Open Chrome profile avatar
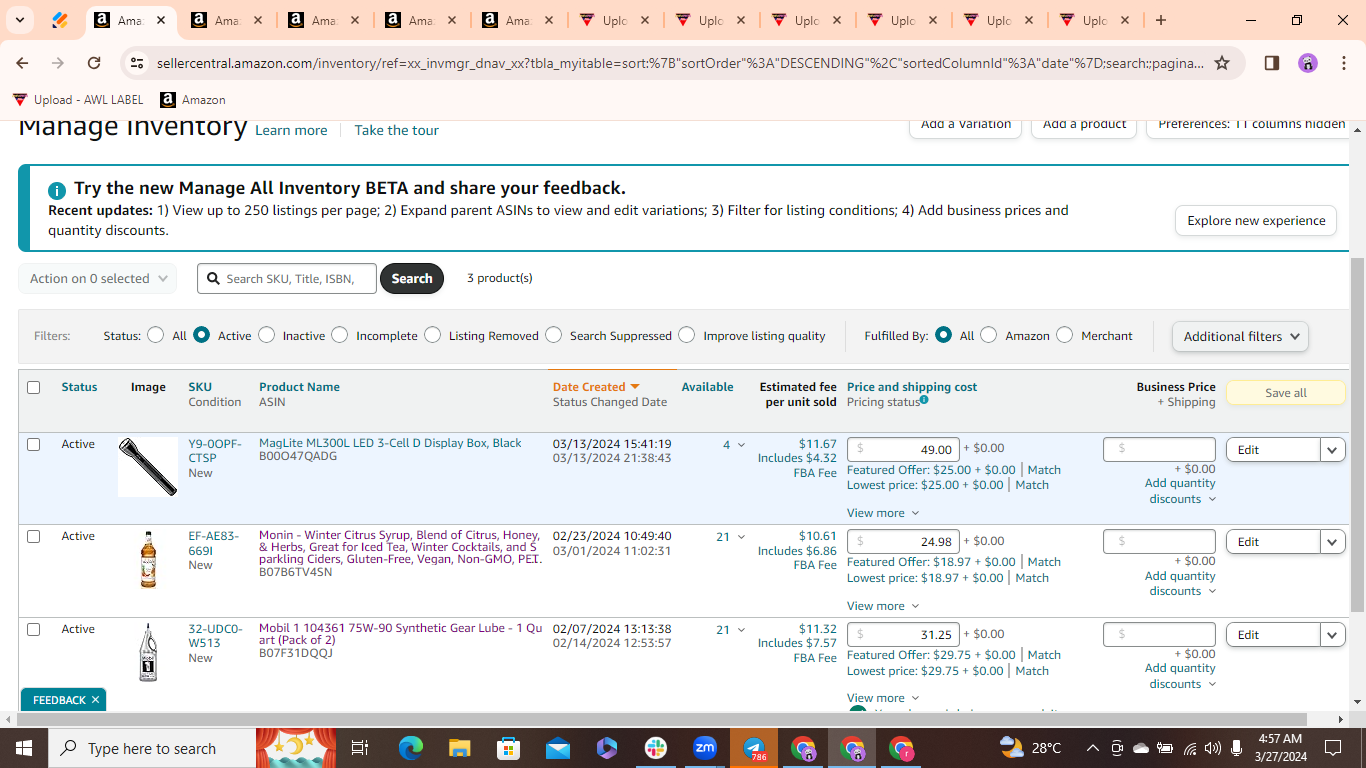The height and width of the screenshot is (768, 1366). [x=1308, y=63]
